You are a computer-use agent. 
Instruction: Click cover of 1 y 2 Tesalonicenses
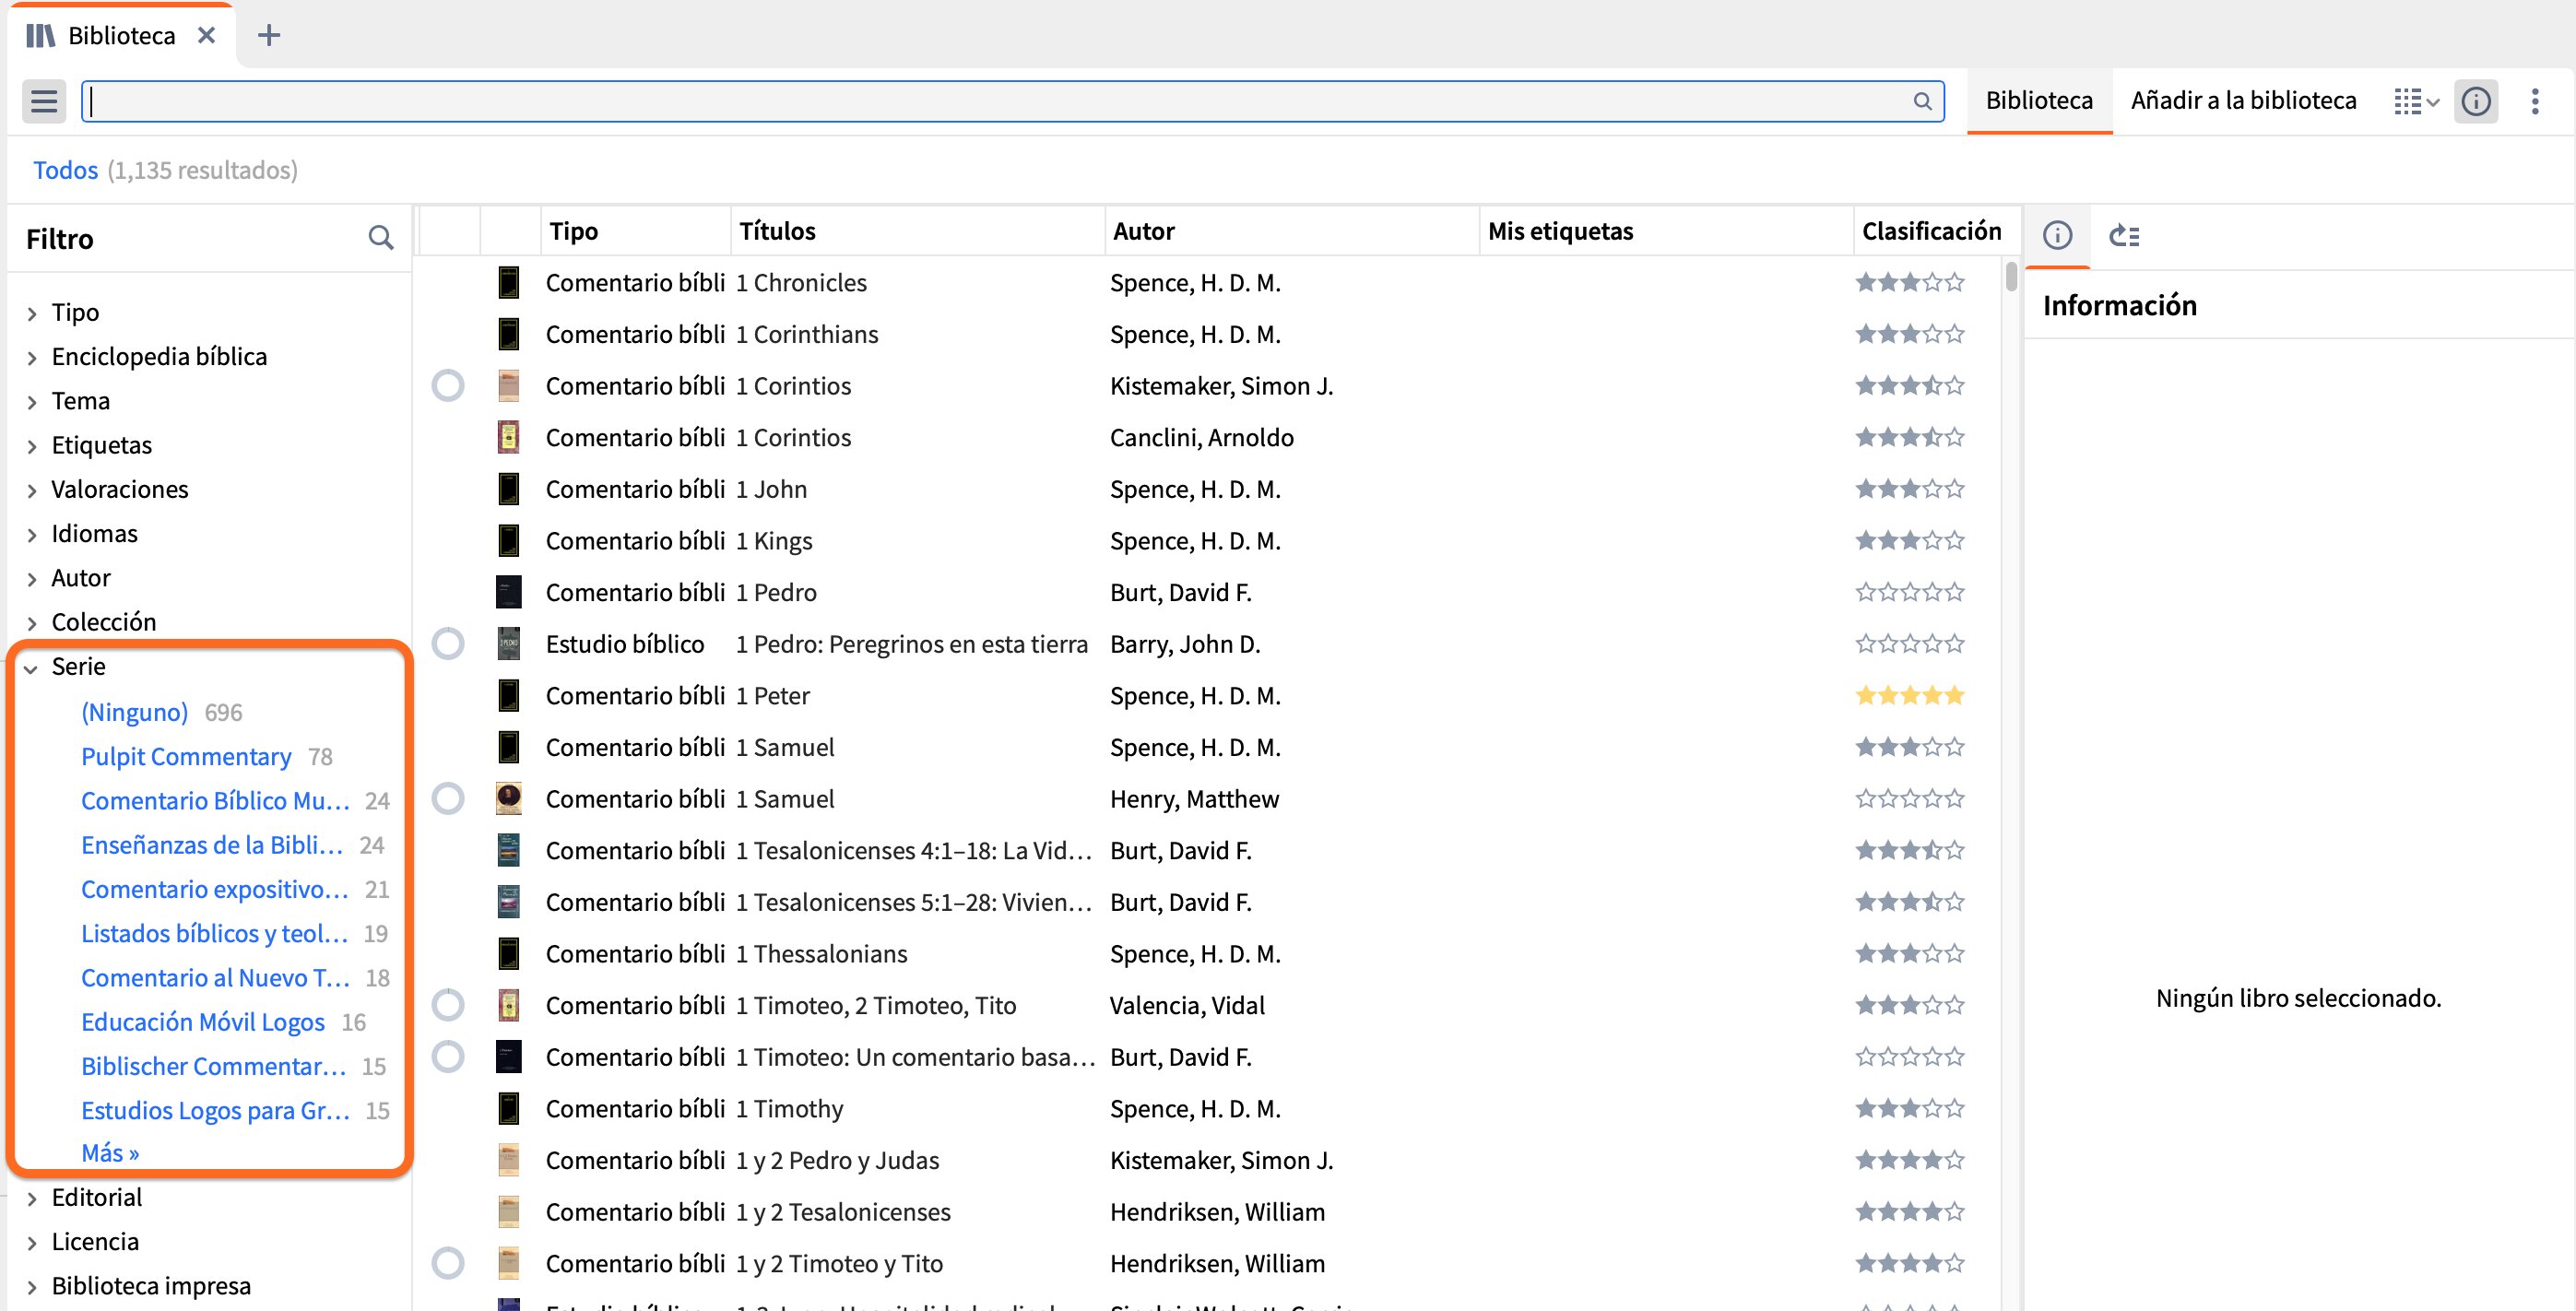[x=509, y=1211]
